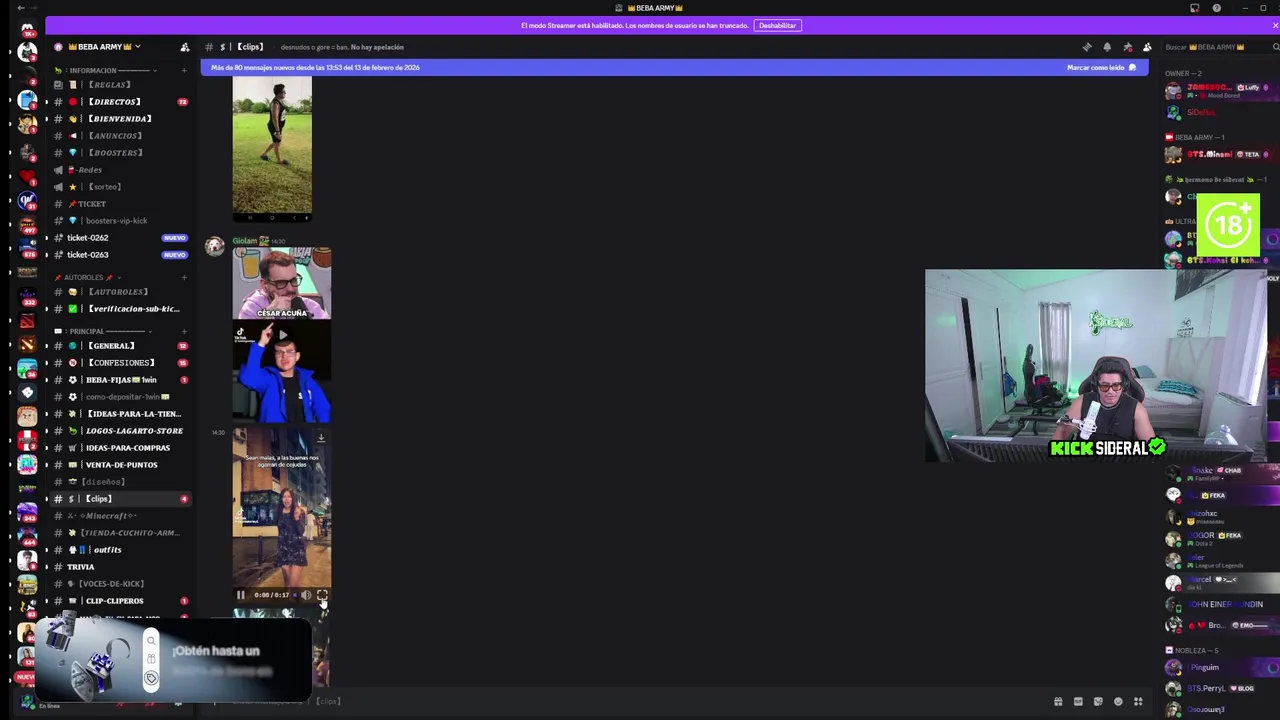Open the VENTA-DE-PUNTOS channel
This screenshot has height=720, width=1280.
pos(120,465)
